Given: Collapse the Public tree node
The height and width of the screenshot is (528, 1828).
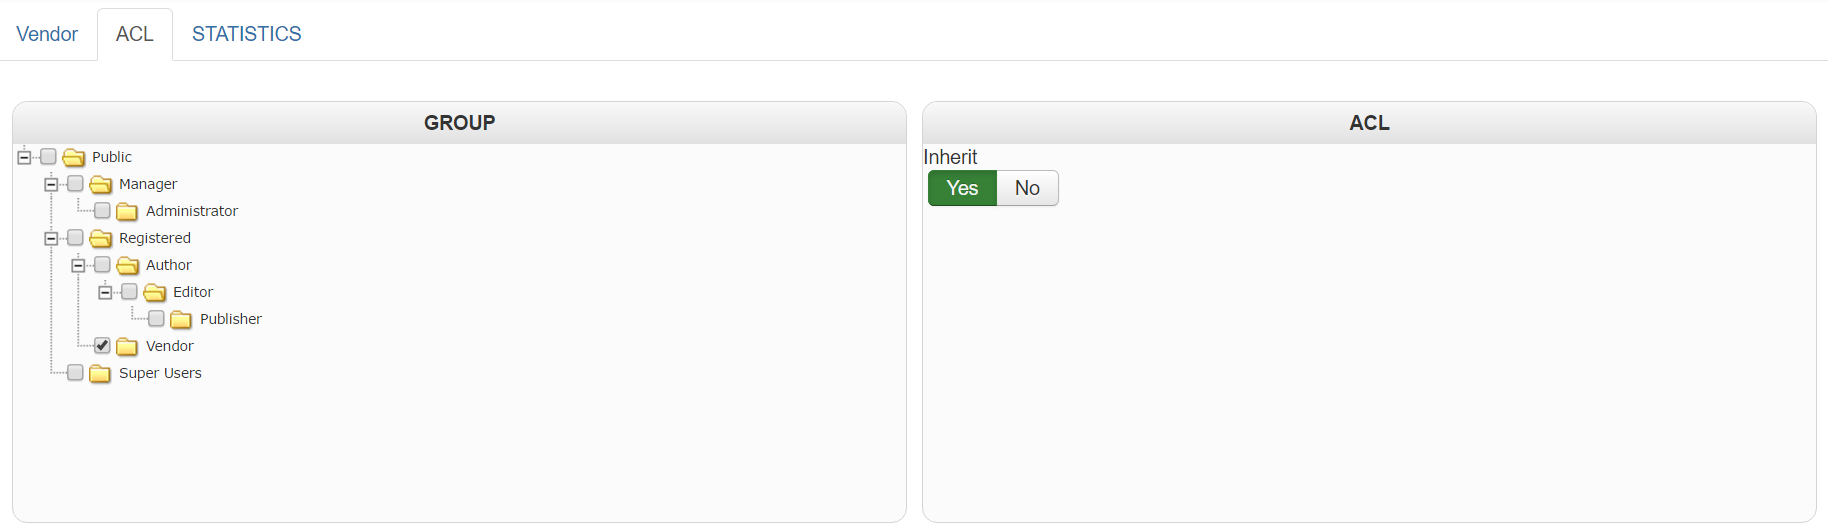Looking at the screenshot, I should coord(24,157).
